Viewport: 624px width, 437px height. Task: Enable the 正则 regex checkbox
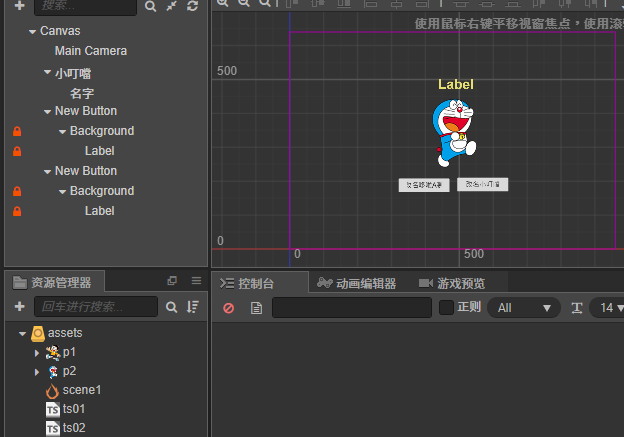click(x=446, y=307)
